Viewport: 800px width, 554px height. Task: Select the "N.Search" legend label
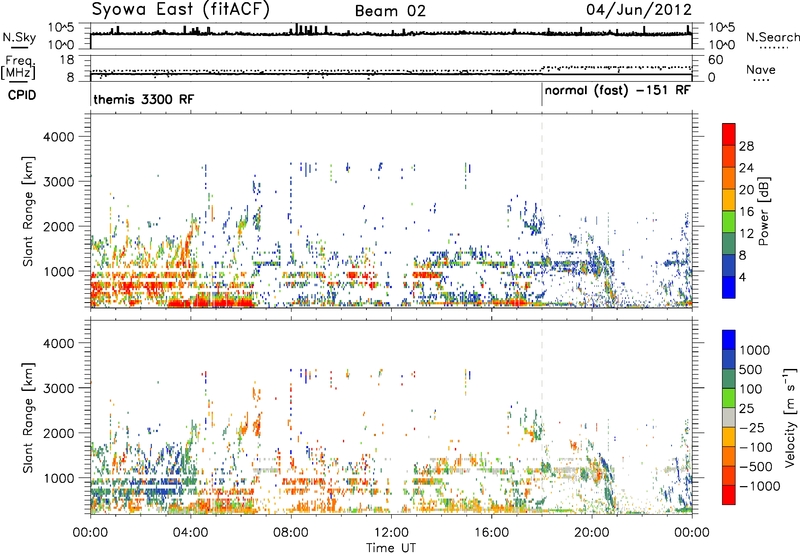tap(773, 37)
